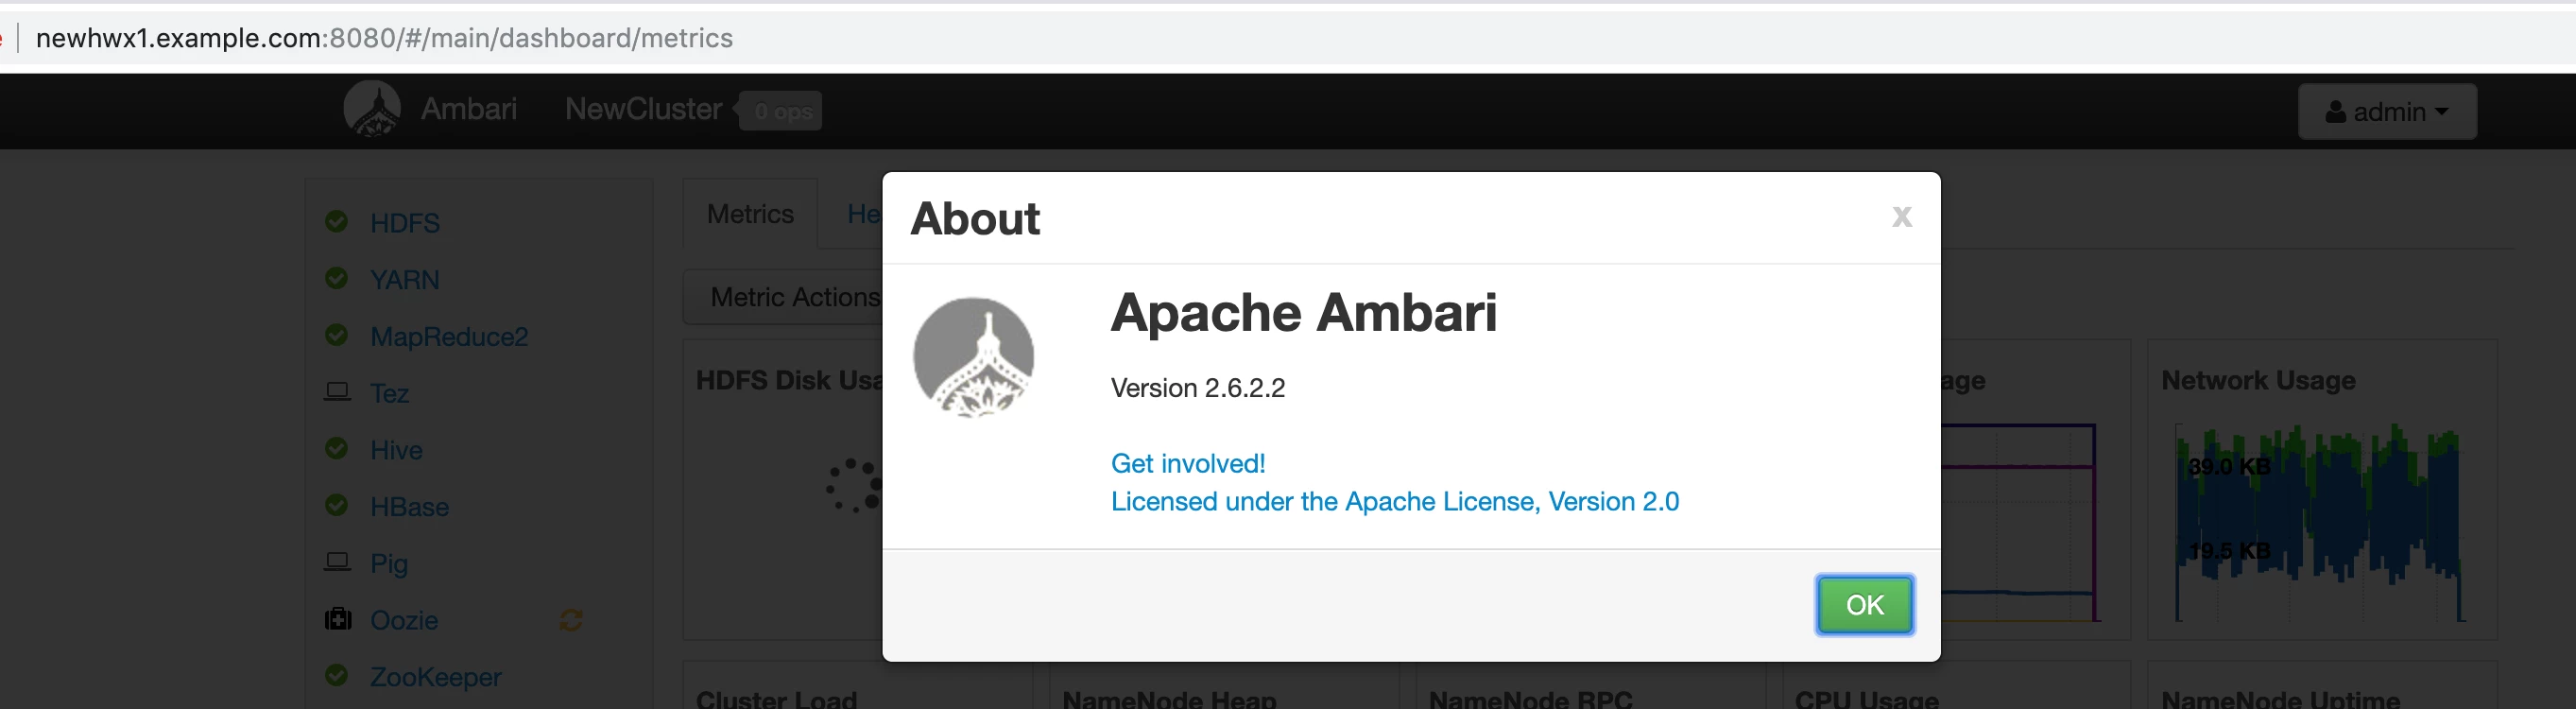
Task: Open the 0 ops background operations
Action: pyautogui.click(x=782, y=111)
